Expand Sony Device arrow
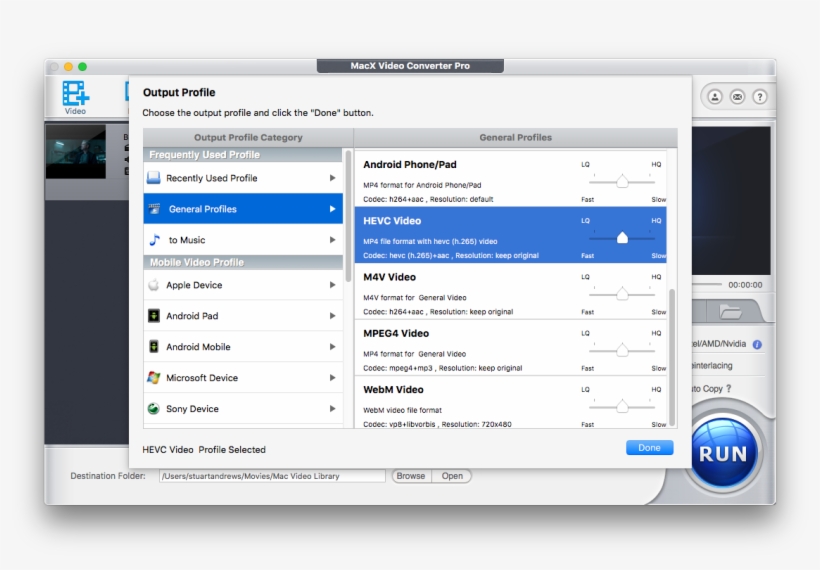This screenshot has width=820, height=570. [x=332, y=408]
